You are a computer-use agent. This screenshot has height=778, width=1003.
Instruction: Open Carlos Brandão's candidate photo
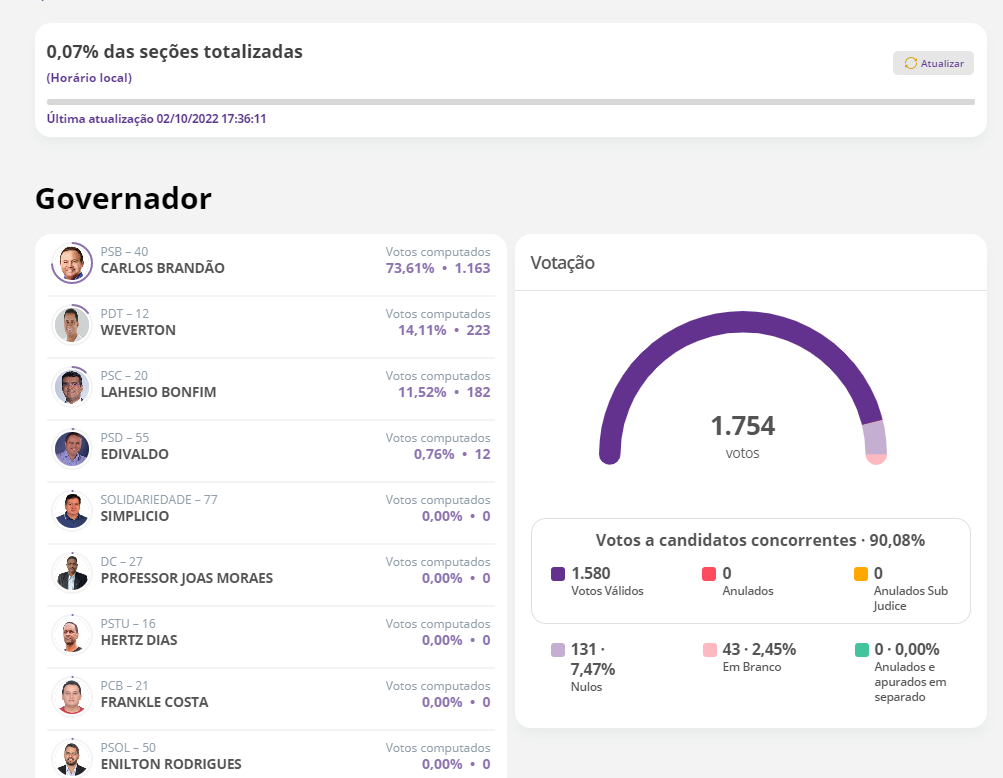[x=72, y=263]
